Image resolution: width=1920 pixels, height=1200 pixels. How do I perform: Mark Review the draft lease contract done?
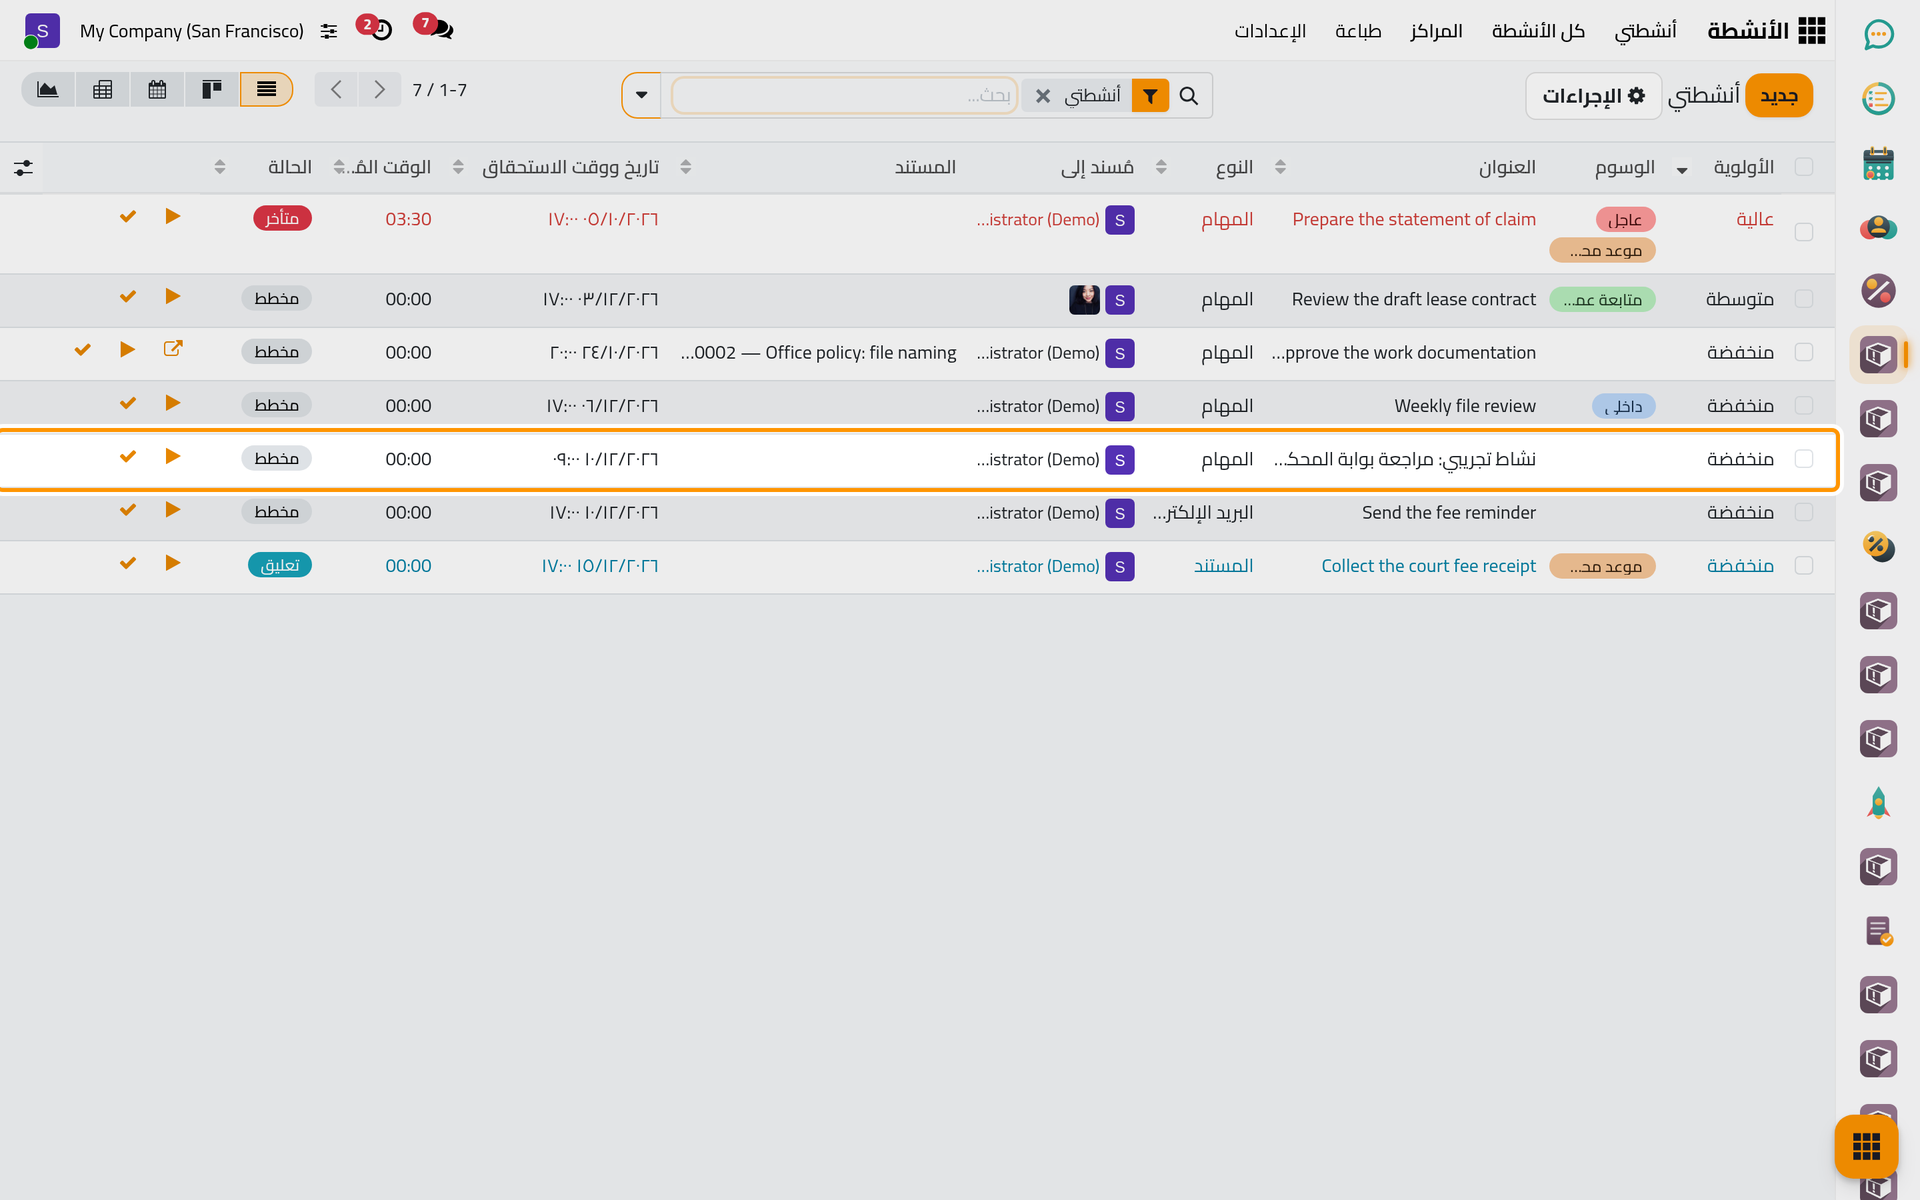click(128, 296)
